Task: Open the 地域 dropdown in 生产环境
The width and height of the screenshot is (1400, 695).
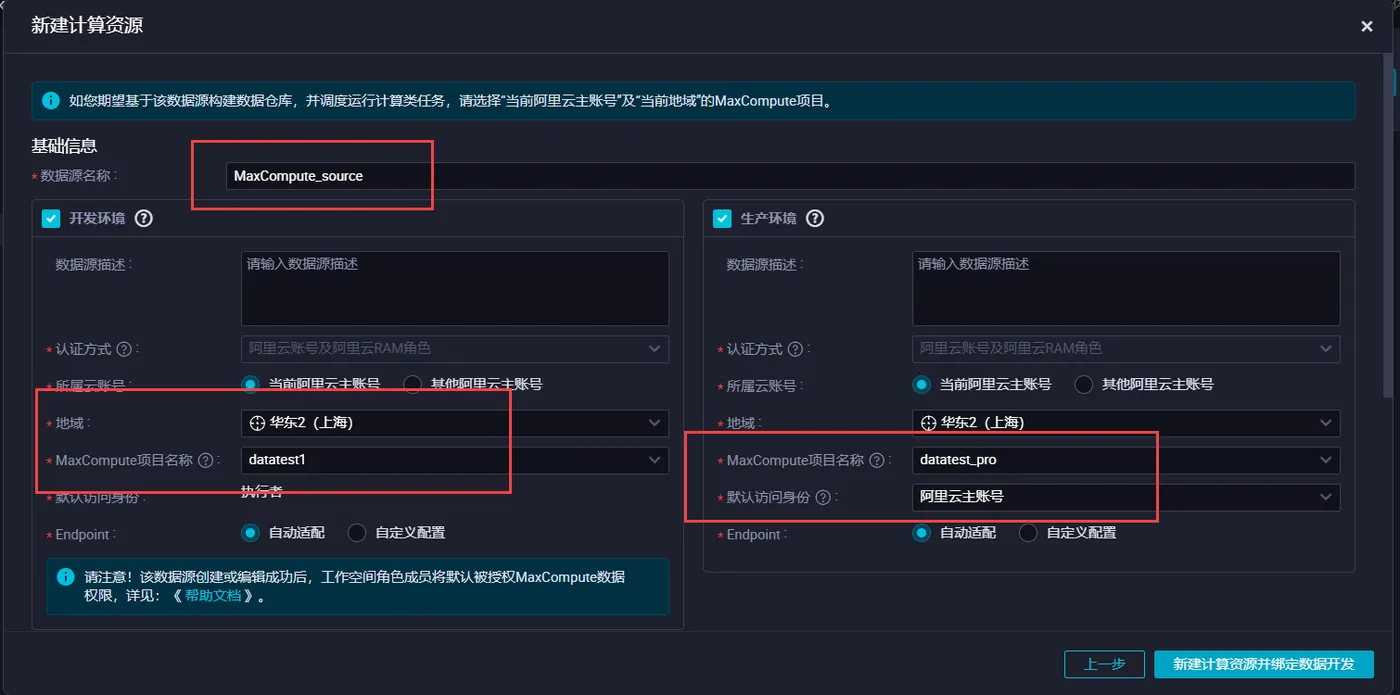Action: pyautogui.click(x=1126, y=423)
